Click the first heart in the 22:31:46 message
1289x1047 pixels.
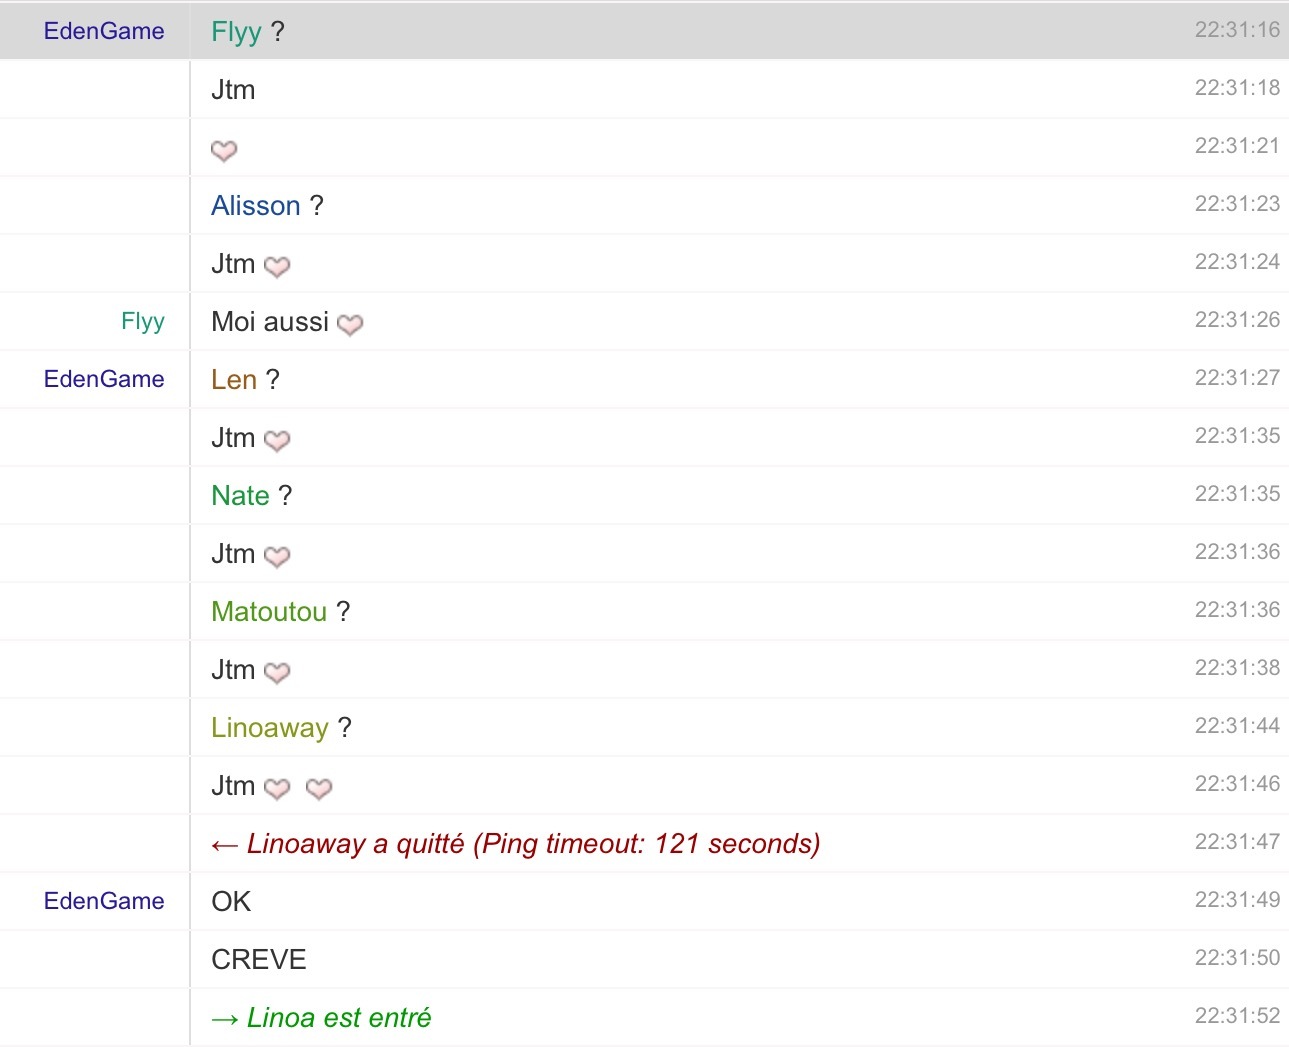pos(277,788)
